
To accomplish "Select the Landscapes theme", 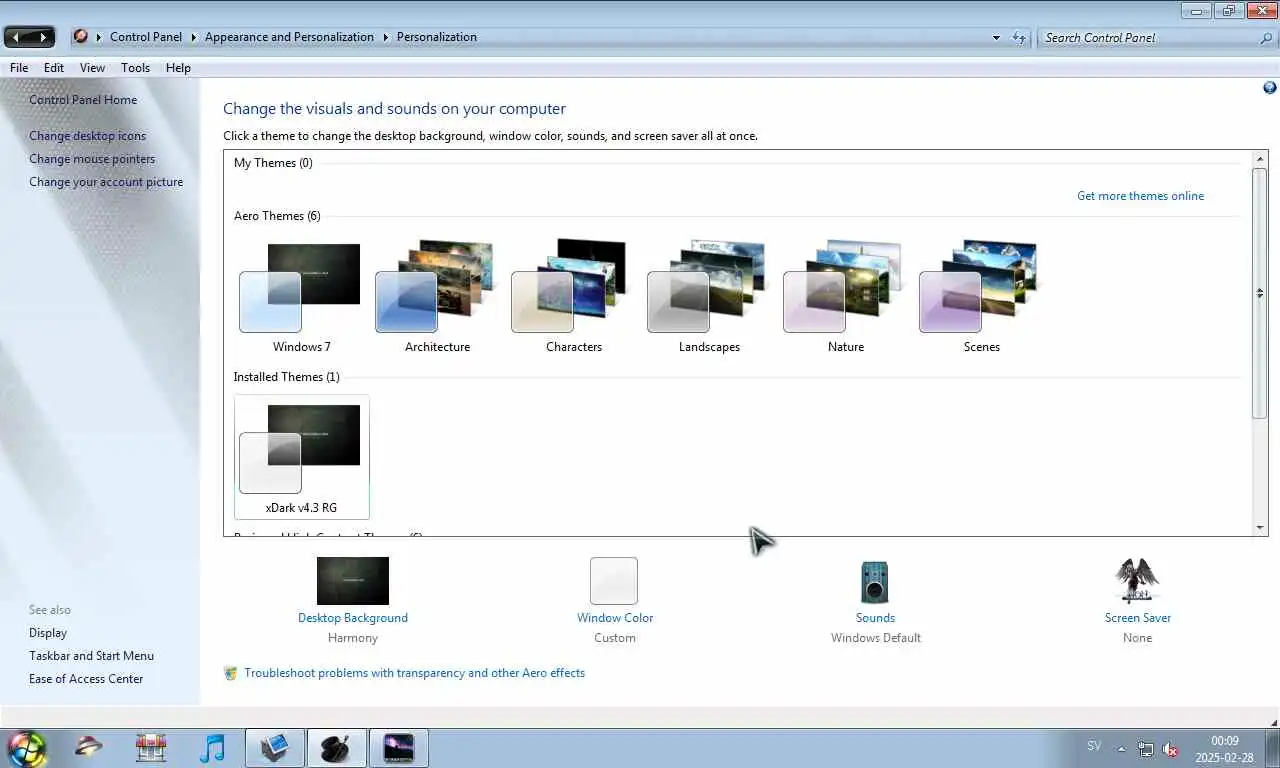I will point(709,297).
